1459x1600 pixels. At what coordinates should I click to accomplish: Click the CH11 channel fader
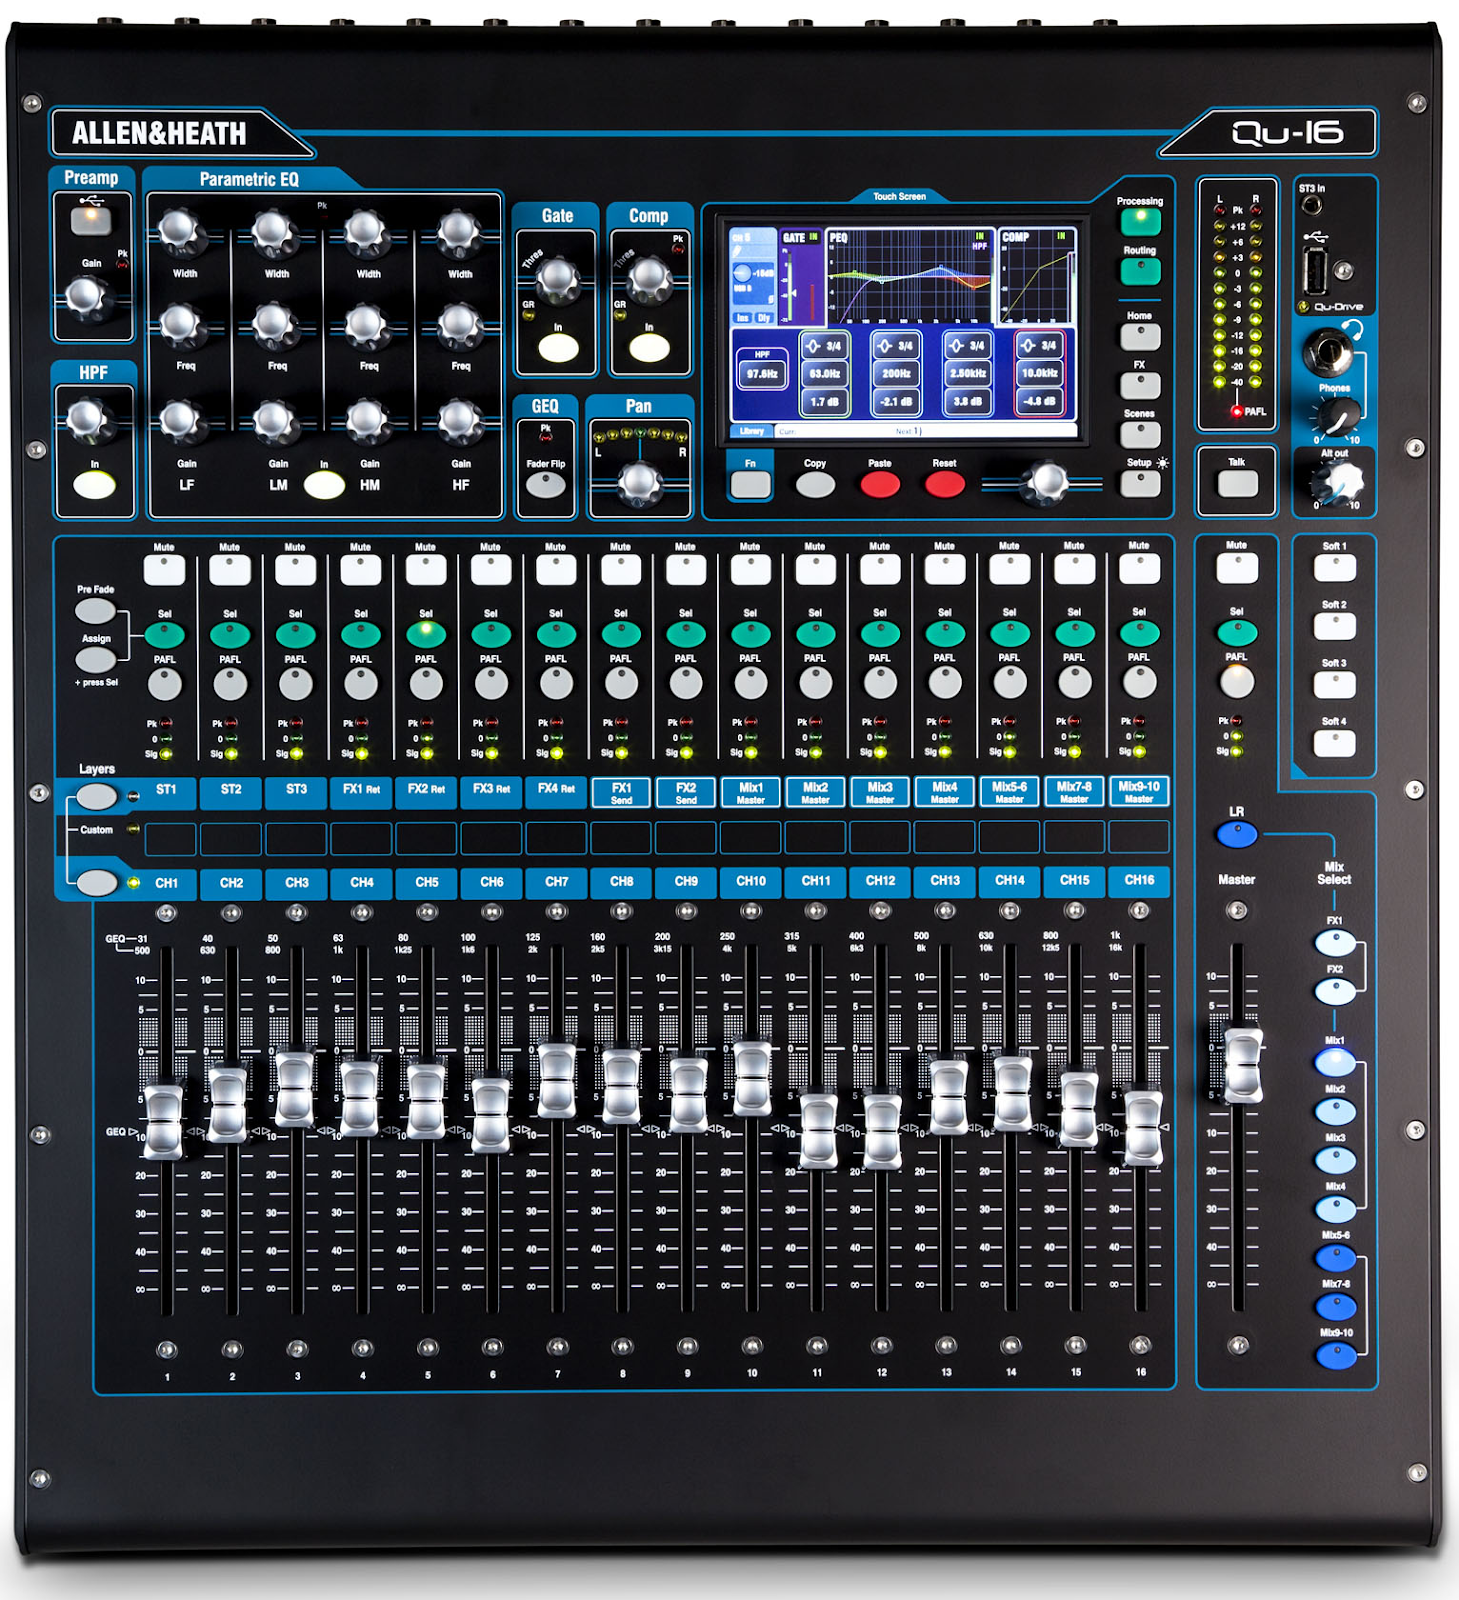coord(819,1130)
